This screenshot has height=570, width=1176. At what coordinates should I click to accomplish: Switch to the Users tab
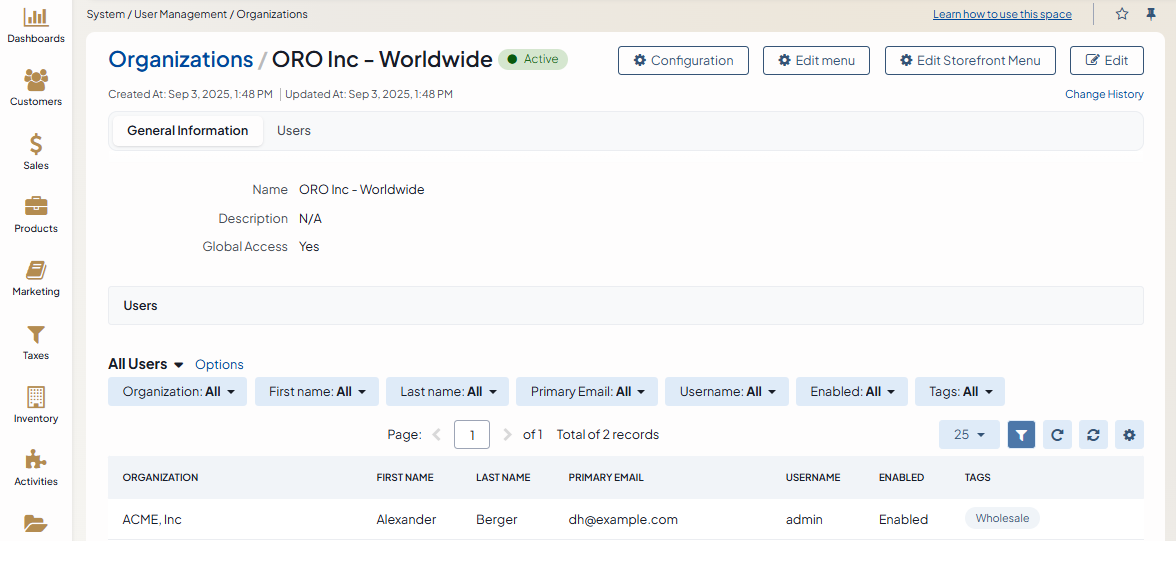[294, 131]
